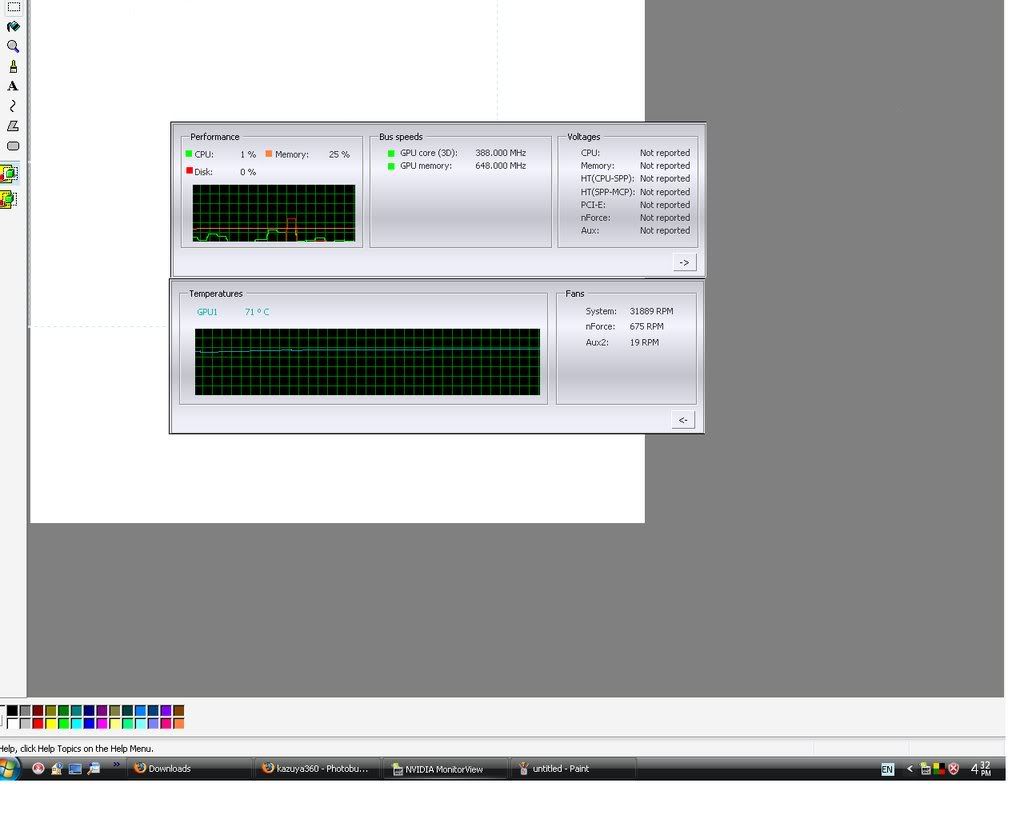Select the Magnifier tool
This screenshot has width=1024, height=819.
13,46
